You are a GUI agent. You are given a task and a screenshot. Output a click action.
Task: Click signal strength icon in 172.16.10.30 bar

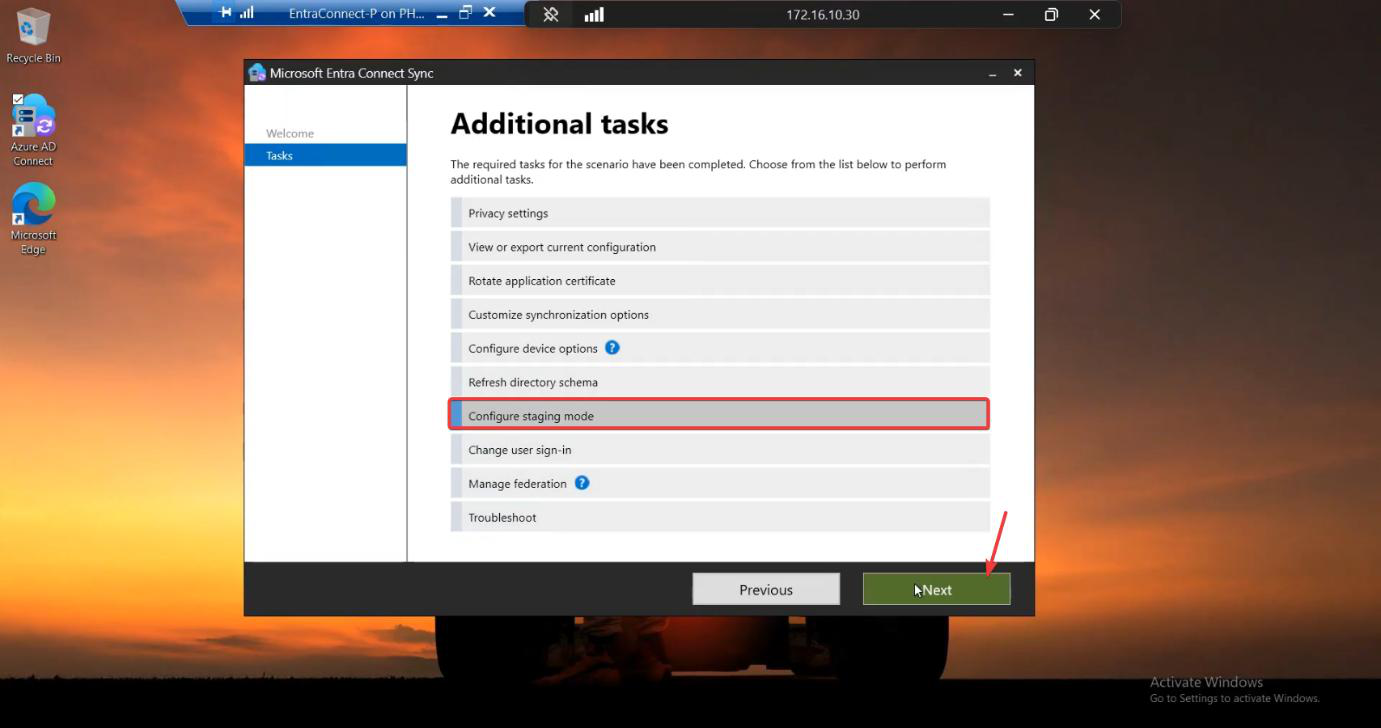[x=594, y=15]
